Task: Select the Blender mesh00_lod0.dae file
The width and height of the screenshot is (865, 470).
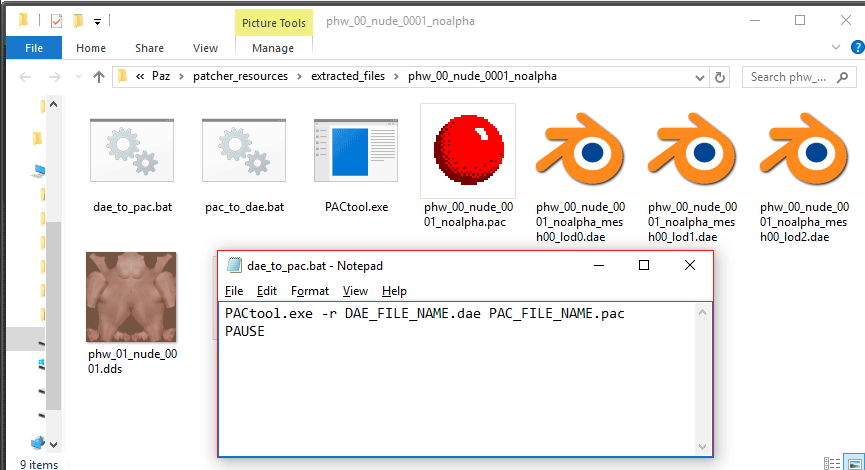Action: (580, 152)
